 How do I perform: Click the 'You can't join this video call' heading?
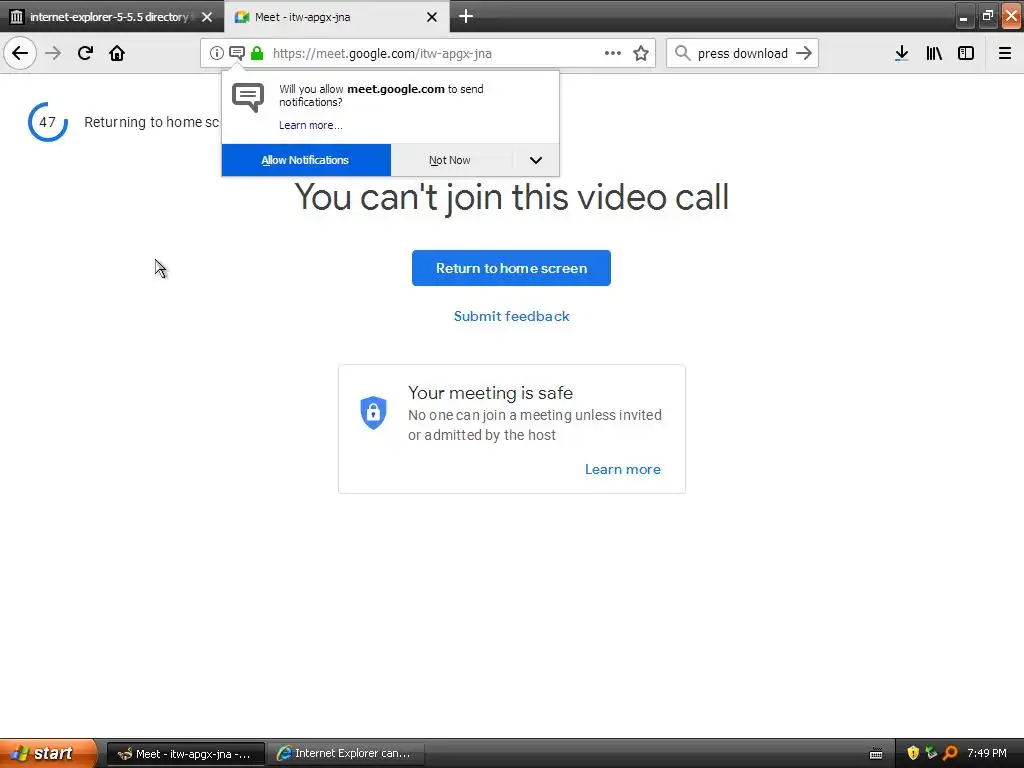[511, 197]
